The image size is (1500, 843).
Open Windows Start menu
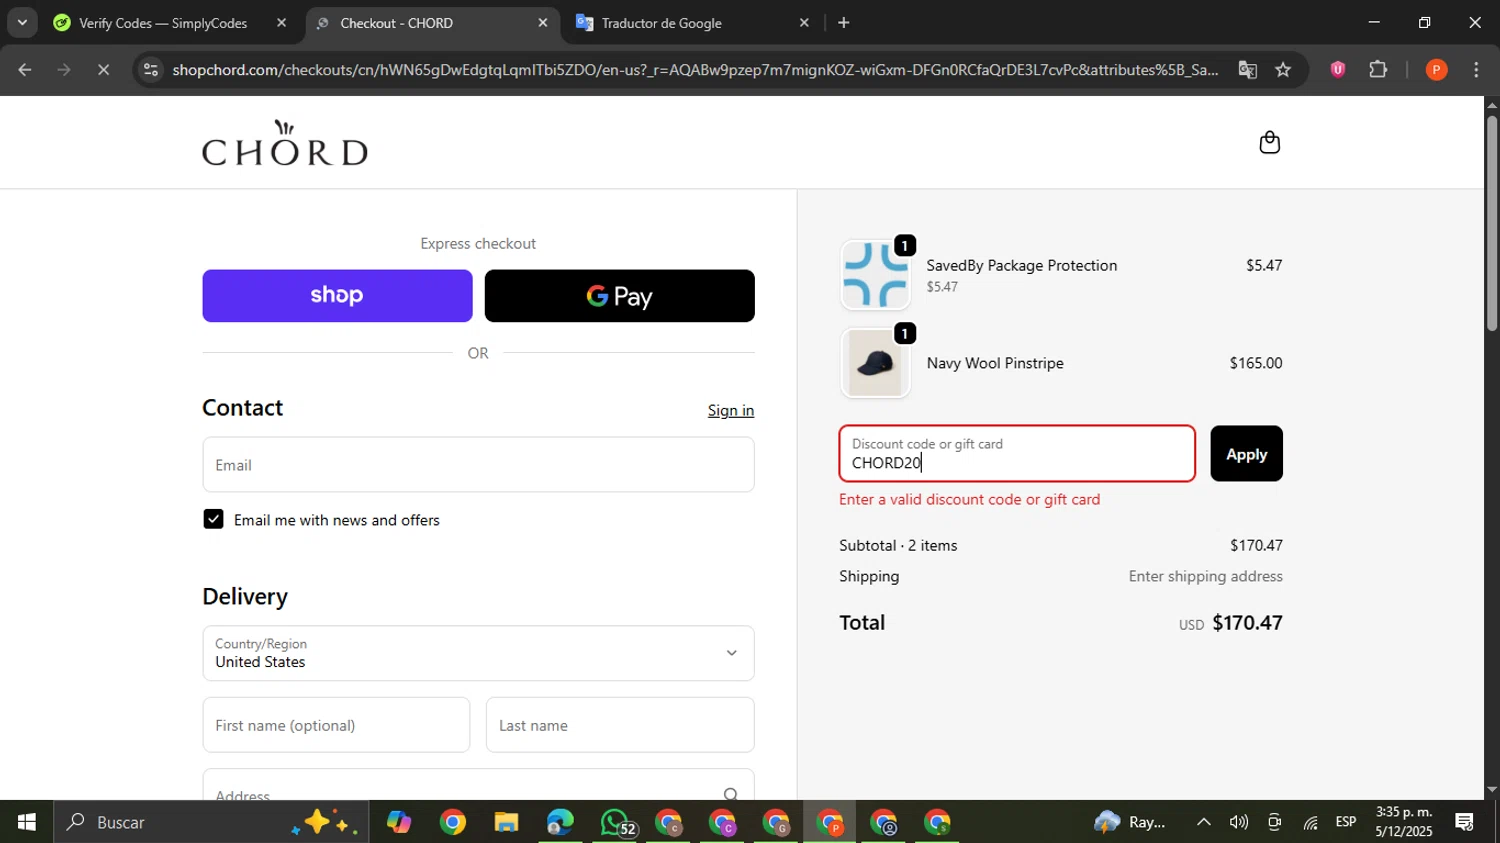pyautogui.click(x=26, y=822)
